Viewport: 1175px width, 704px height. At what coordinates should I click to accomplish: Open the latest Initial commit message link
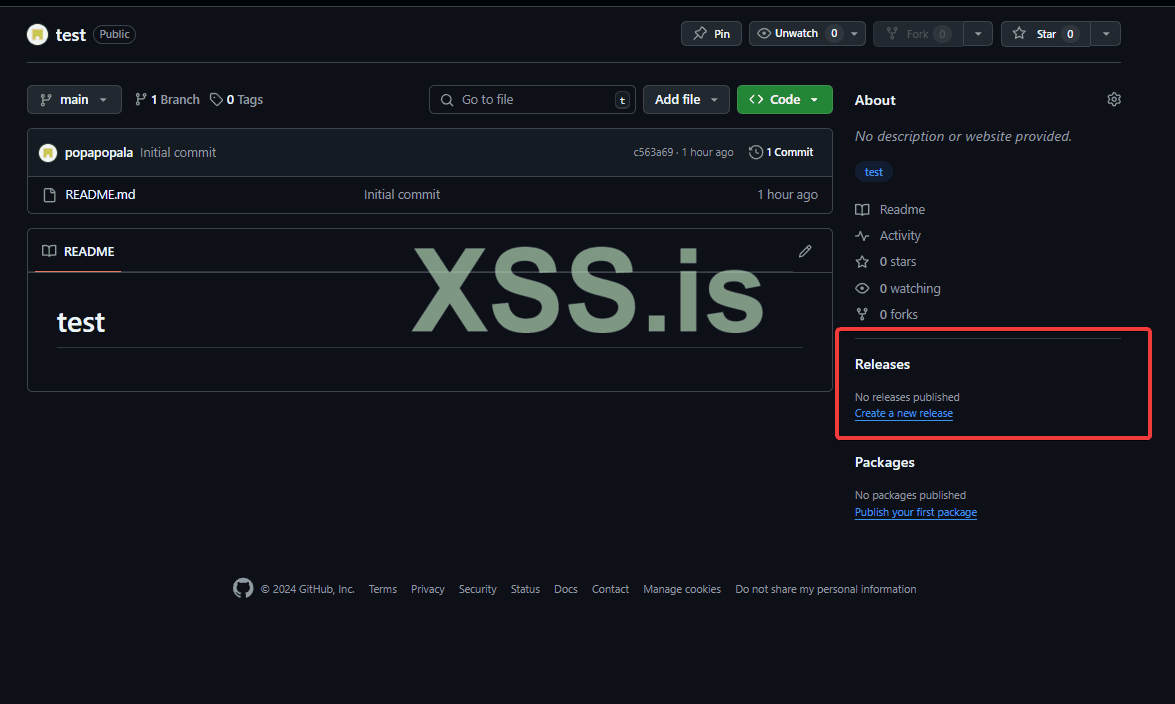178,152
